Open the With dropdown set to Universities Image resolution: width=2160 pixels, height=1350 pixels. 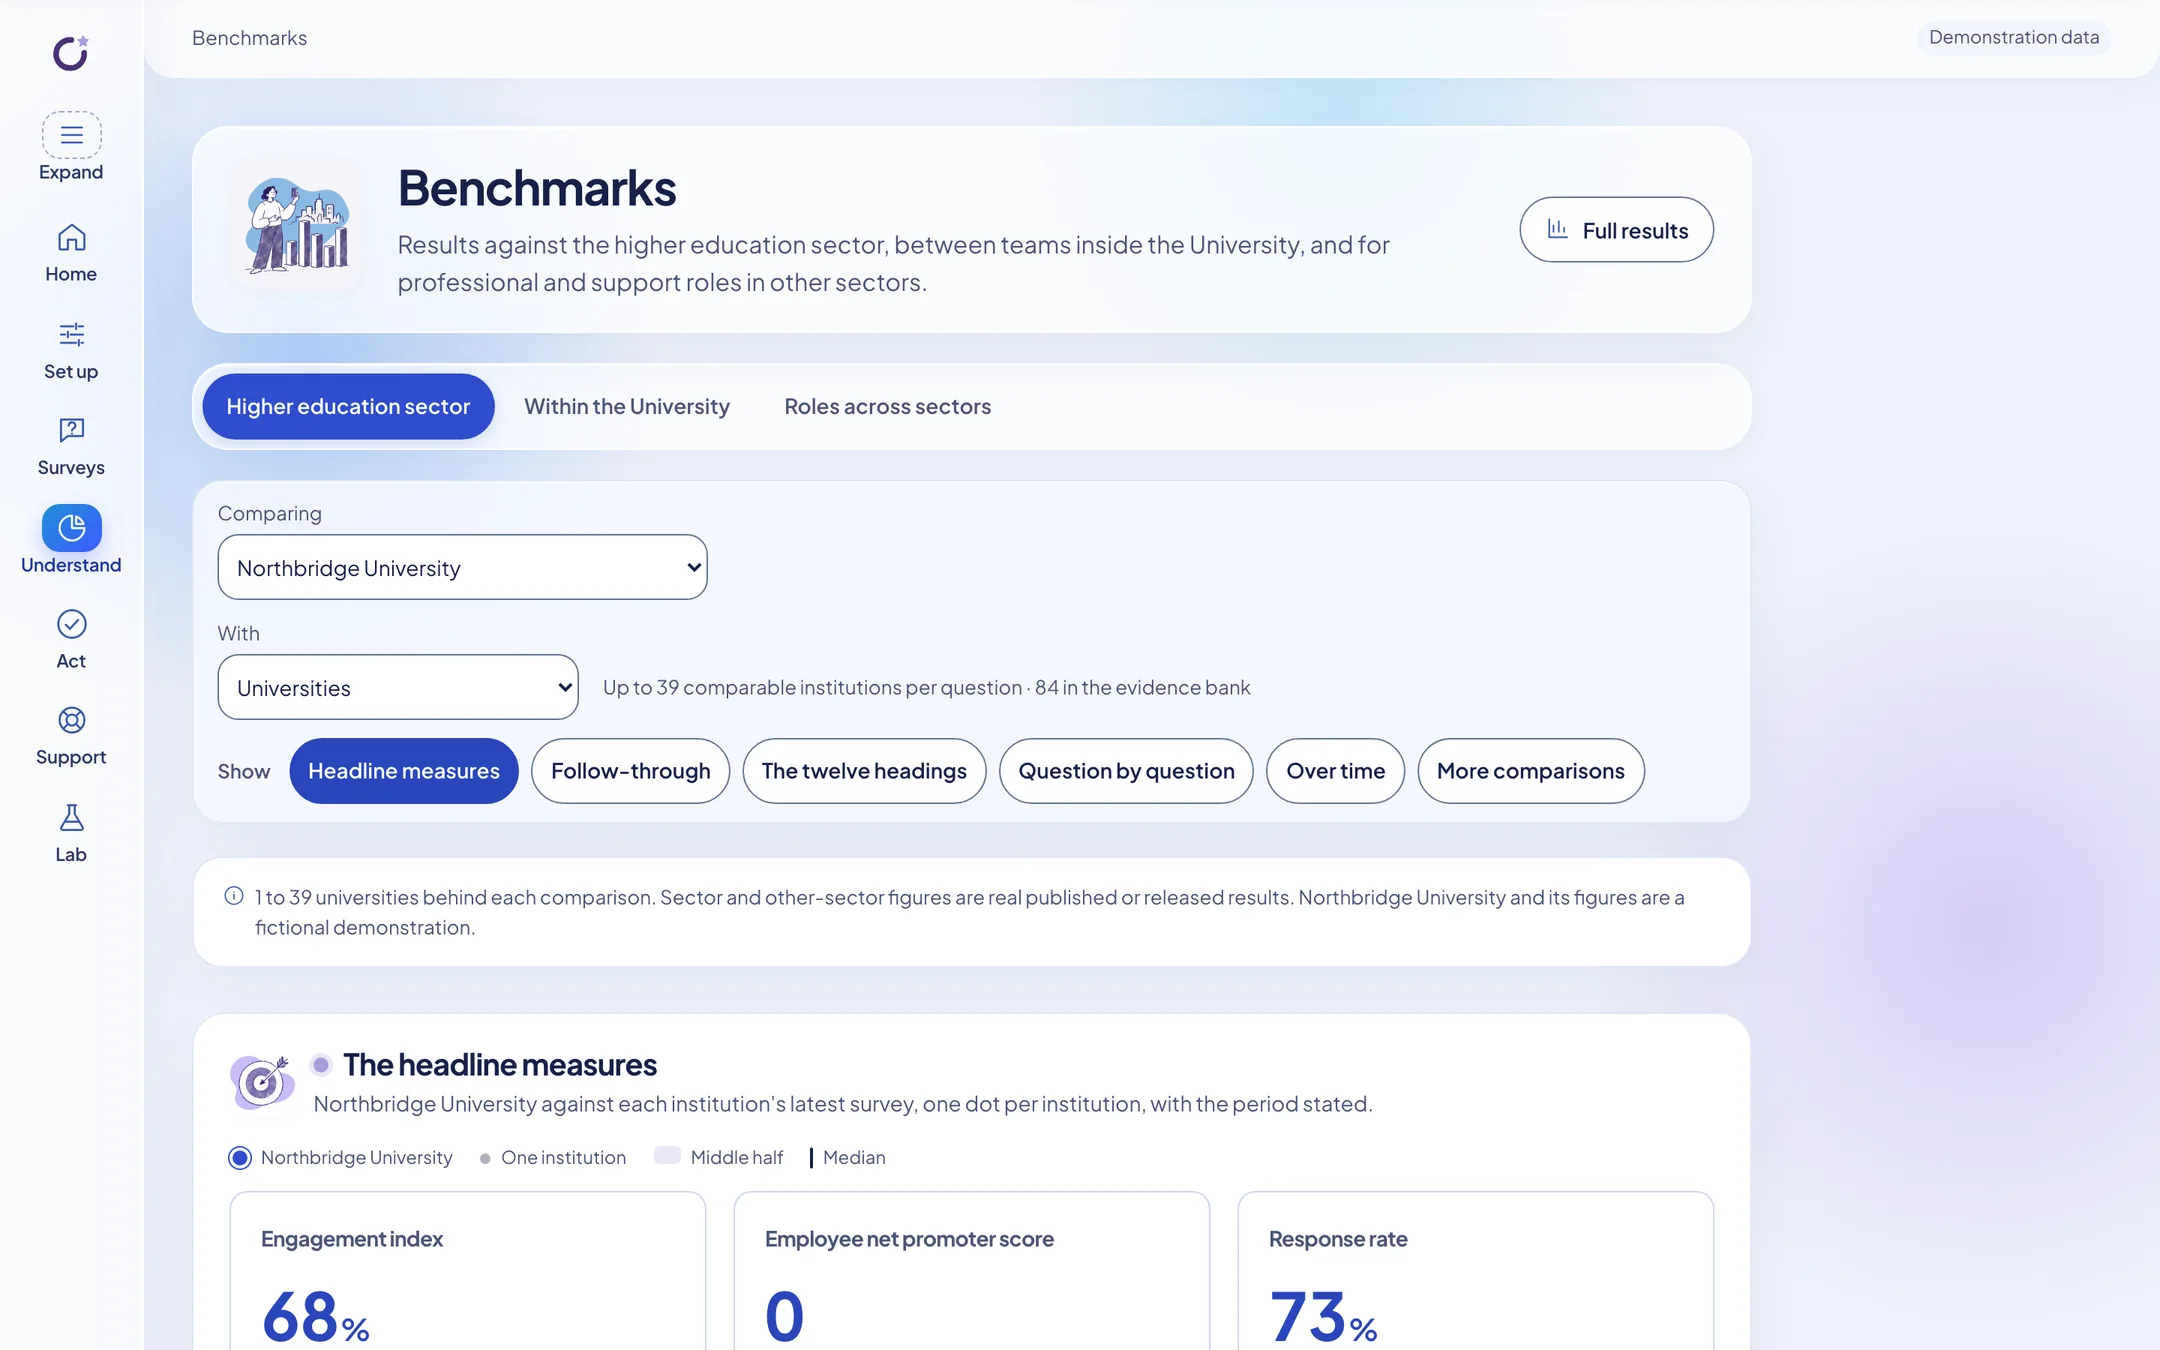398,687
